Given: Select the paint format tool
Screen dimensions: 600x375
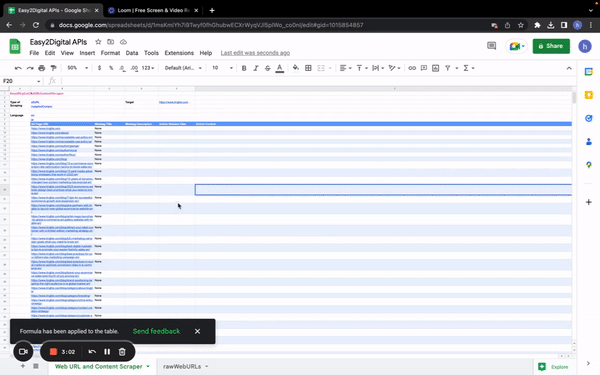Looking at the screenshot, I should pyautogui.click(x=54, y=68).
